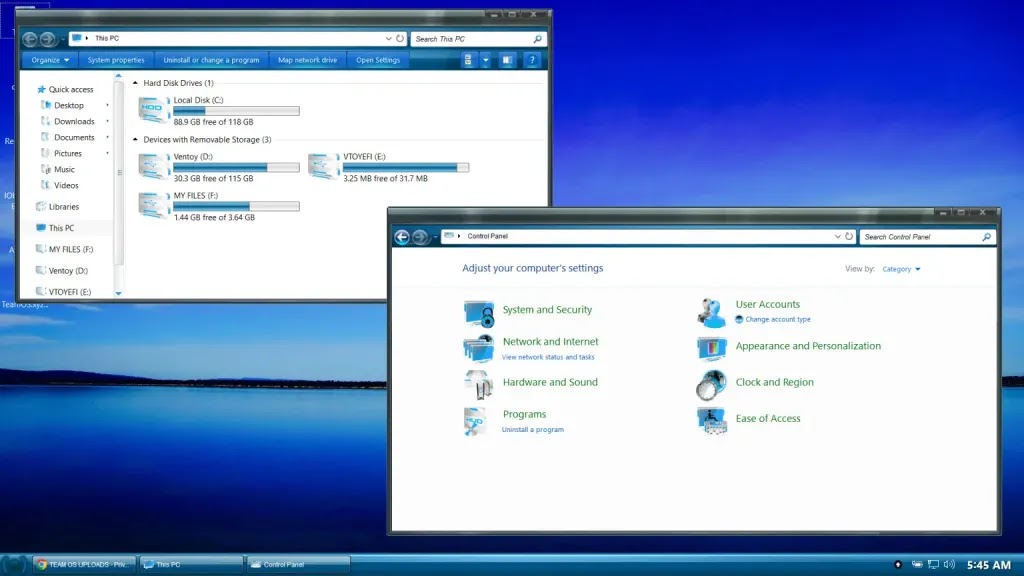
Task: Open the Start button on taskbar
Action: 14,564
